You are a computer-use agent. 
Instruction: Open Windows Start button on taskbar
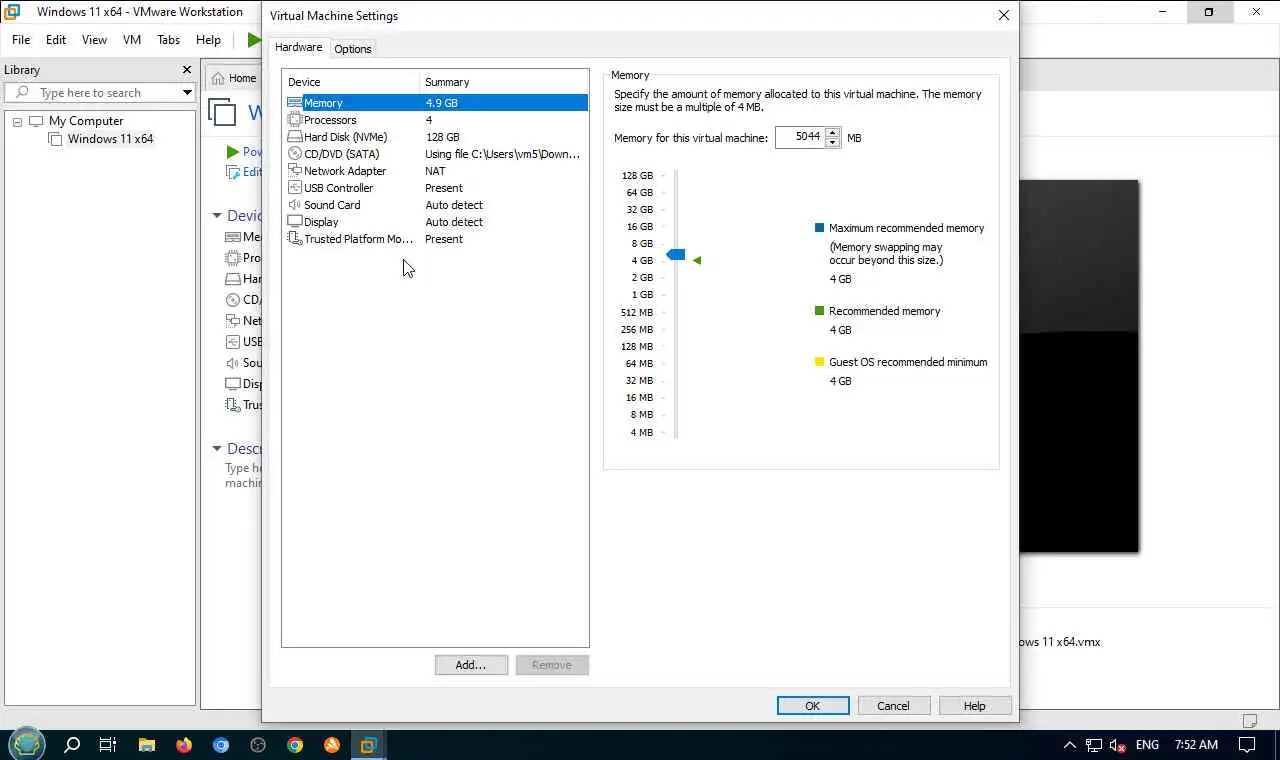tap(27, 745)
